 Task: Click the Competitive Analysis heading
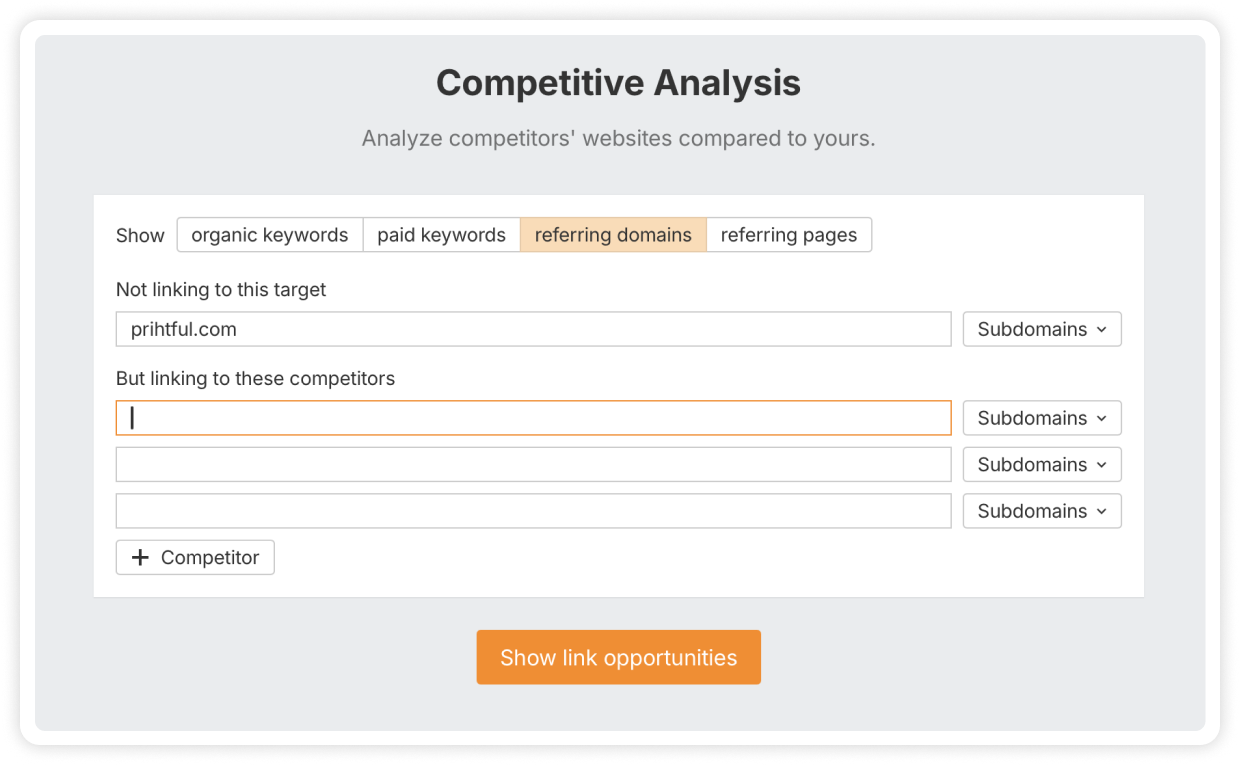point(618,83)
